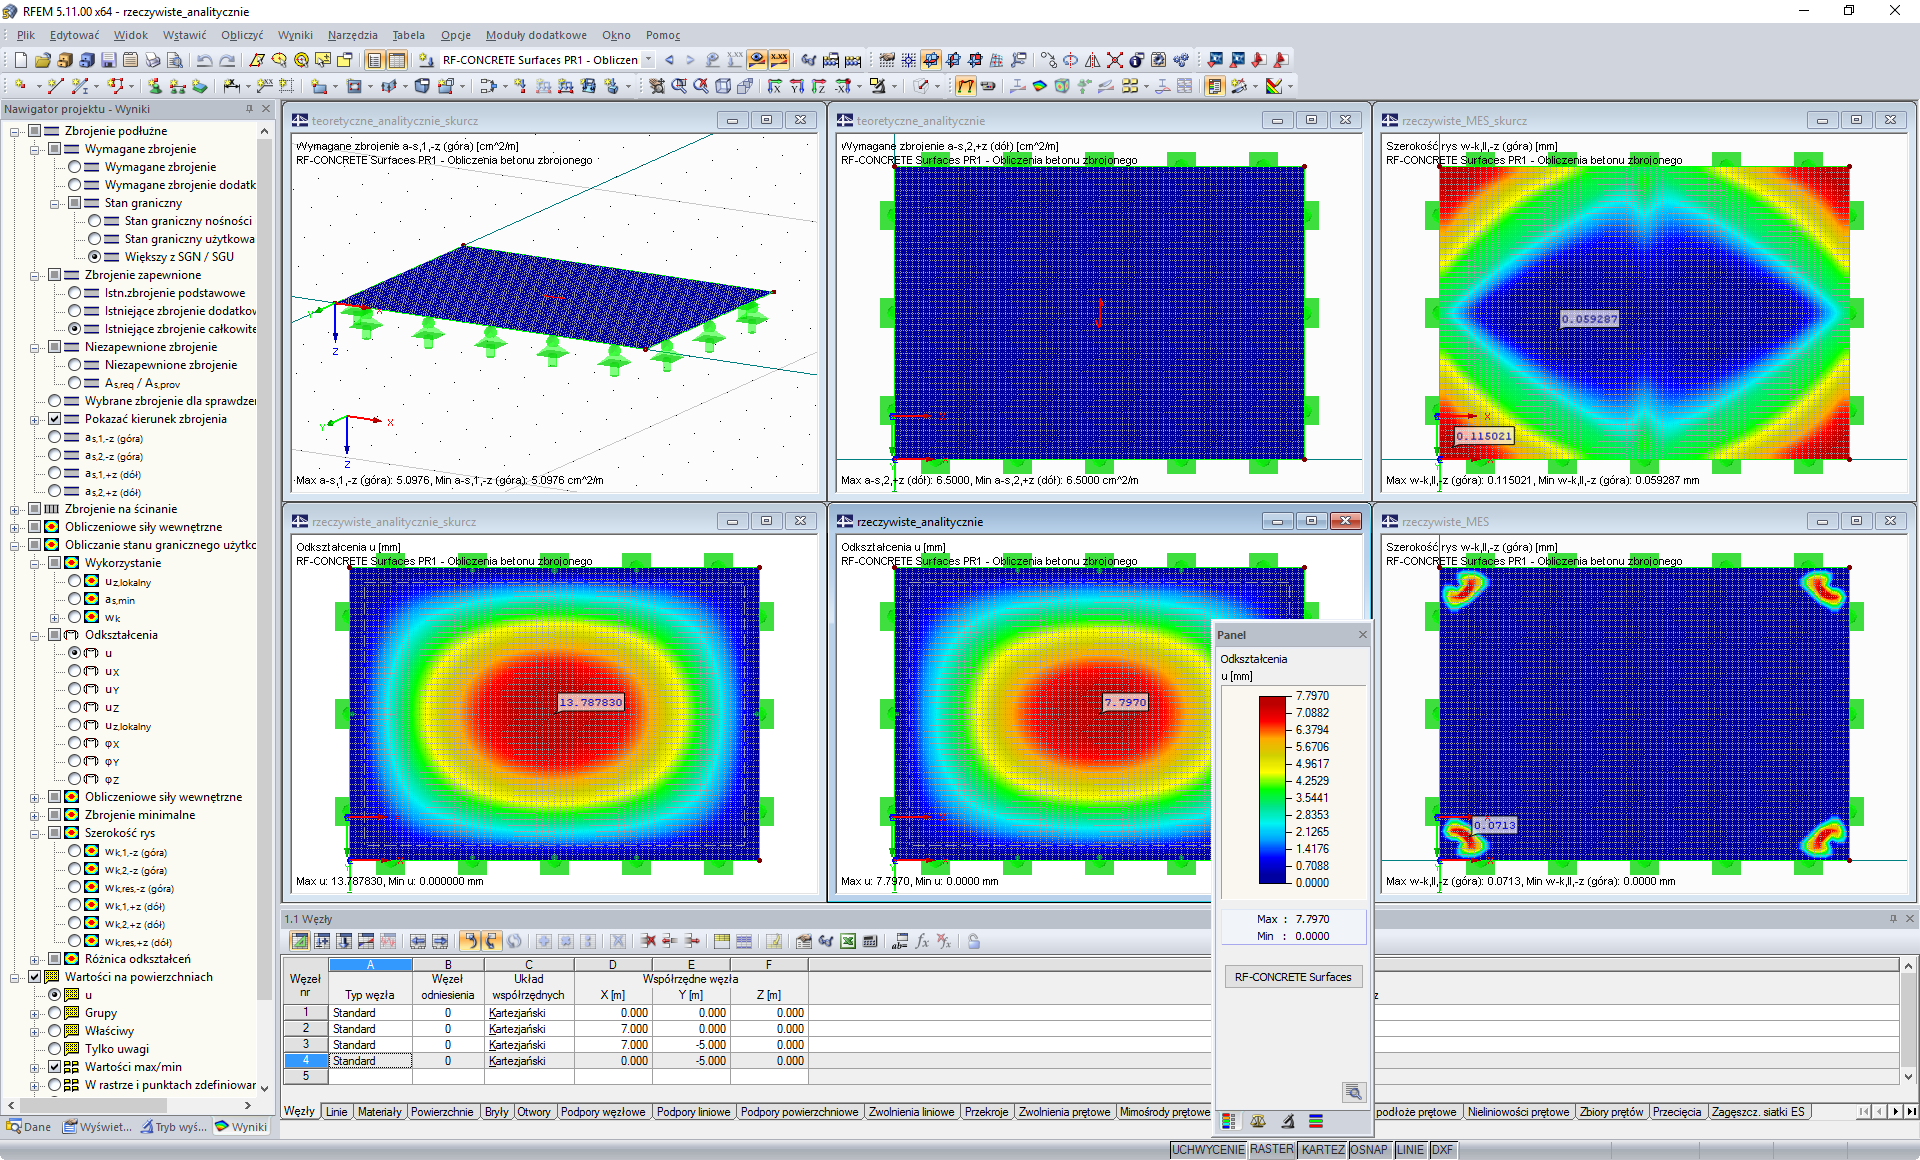Click the Open file folder icon
1920x1160 pixels.
tap(42, 60)
